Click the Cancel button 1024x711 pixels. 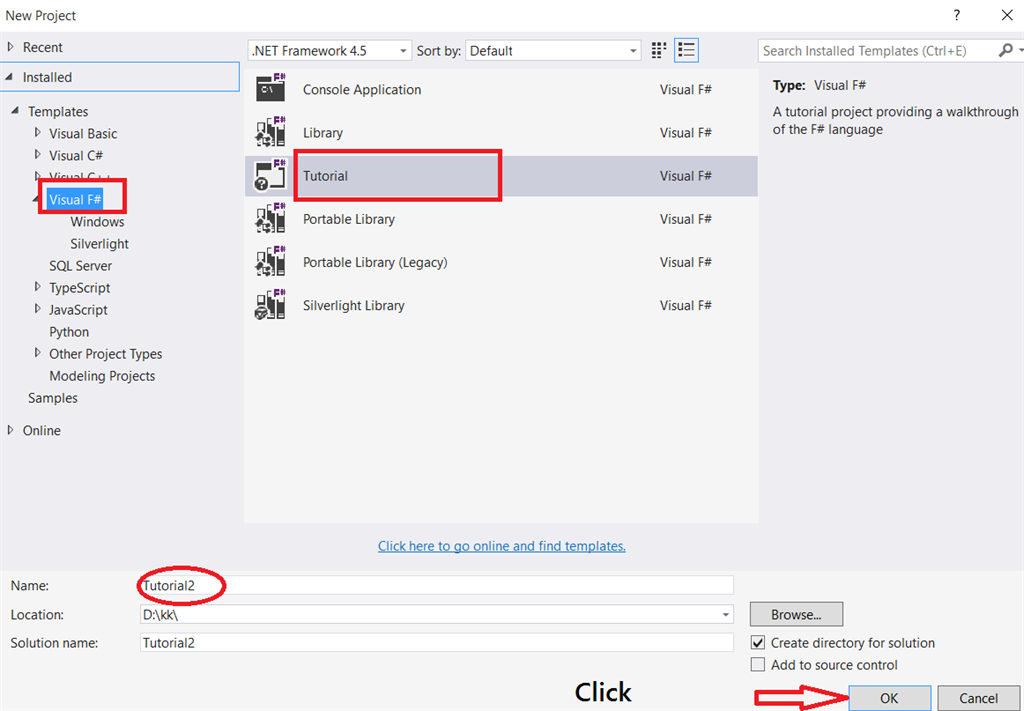(x=978, y=698)
